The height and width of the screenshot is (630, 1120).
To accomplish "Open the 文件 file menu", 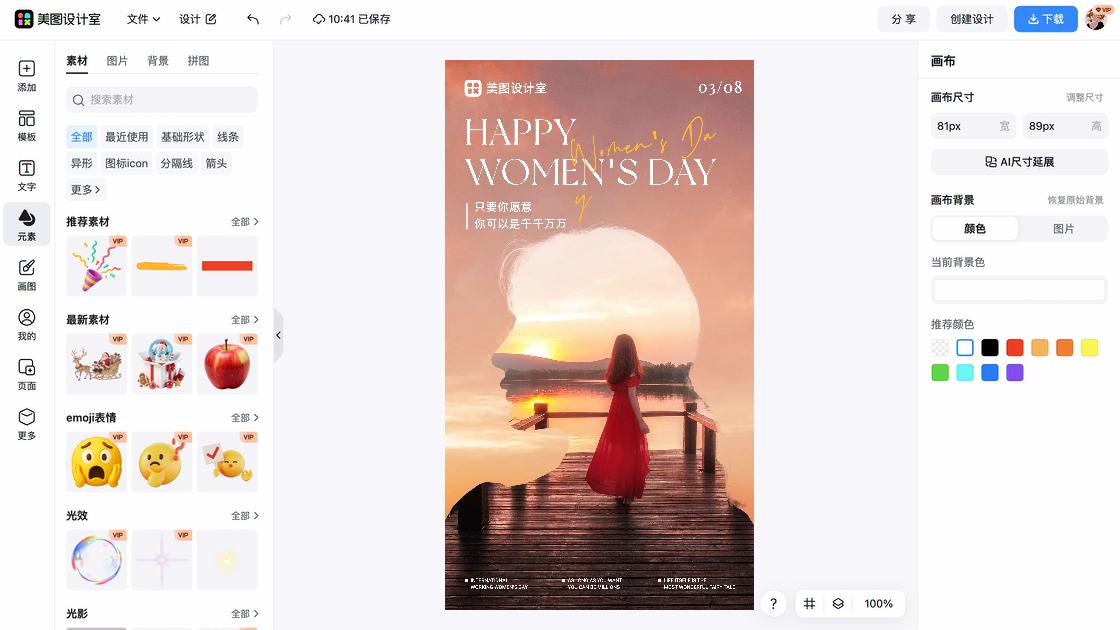I will (140, 18).
